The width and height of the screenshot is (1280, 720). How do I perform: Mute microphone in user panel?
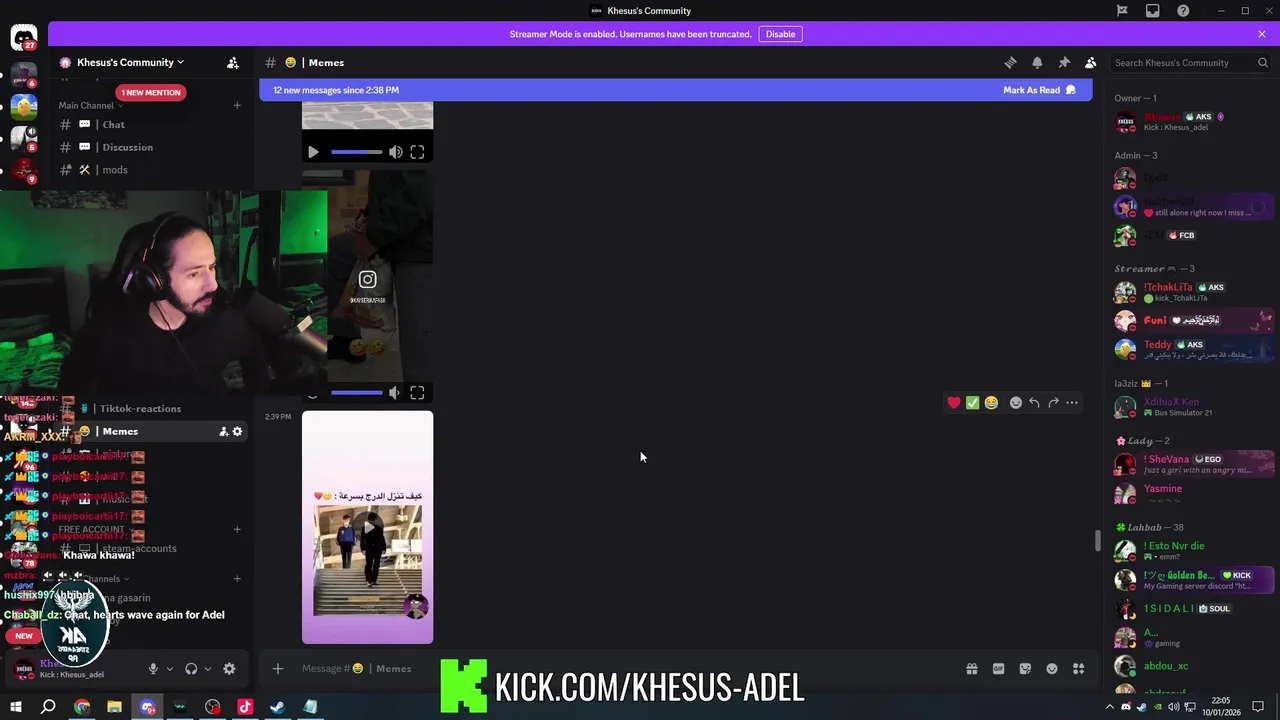coord(153,669)
